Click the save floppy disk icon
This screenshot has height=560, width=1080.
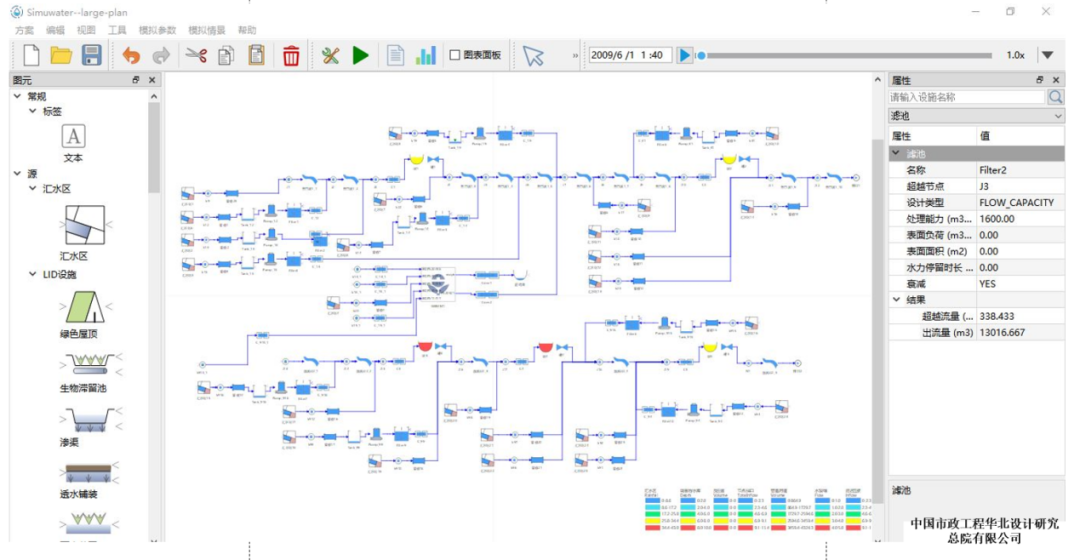coord(91,56)
